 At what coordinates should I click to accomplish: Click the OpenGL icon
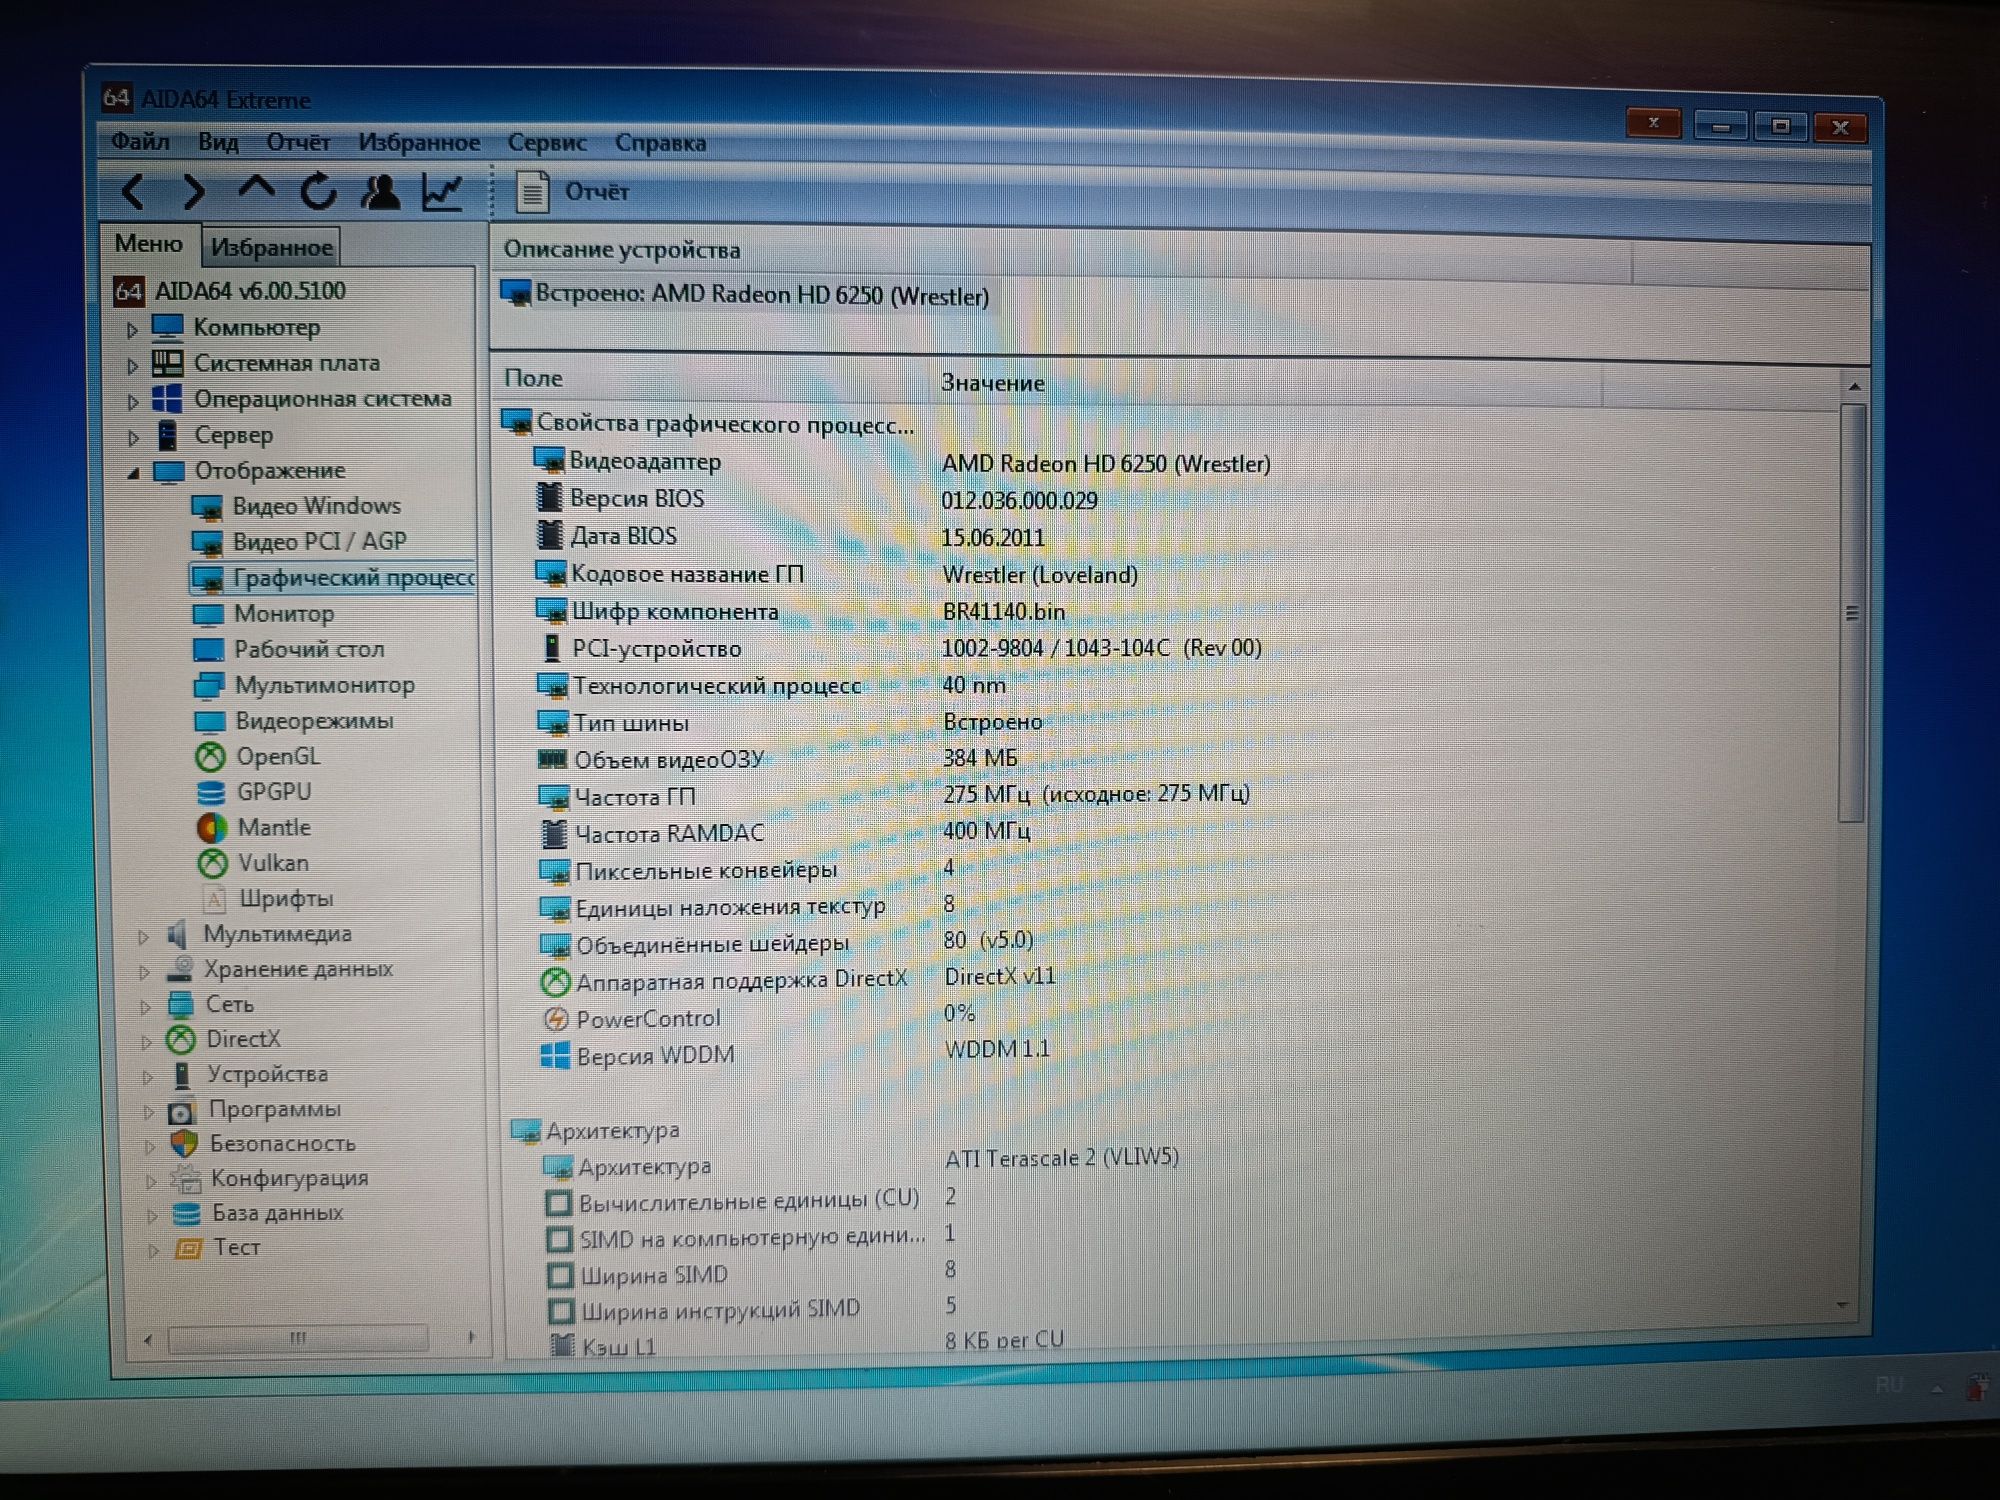pos(210,757)
